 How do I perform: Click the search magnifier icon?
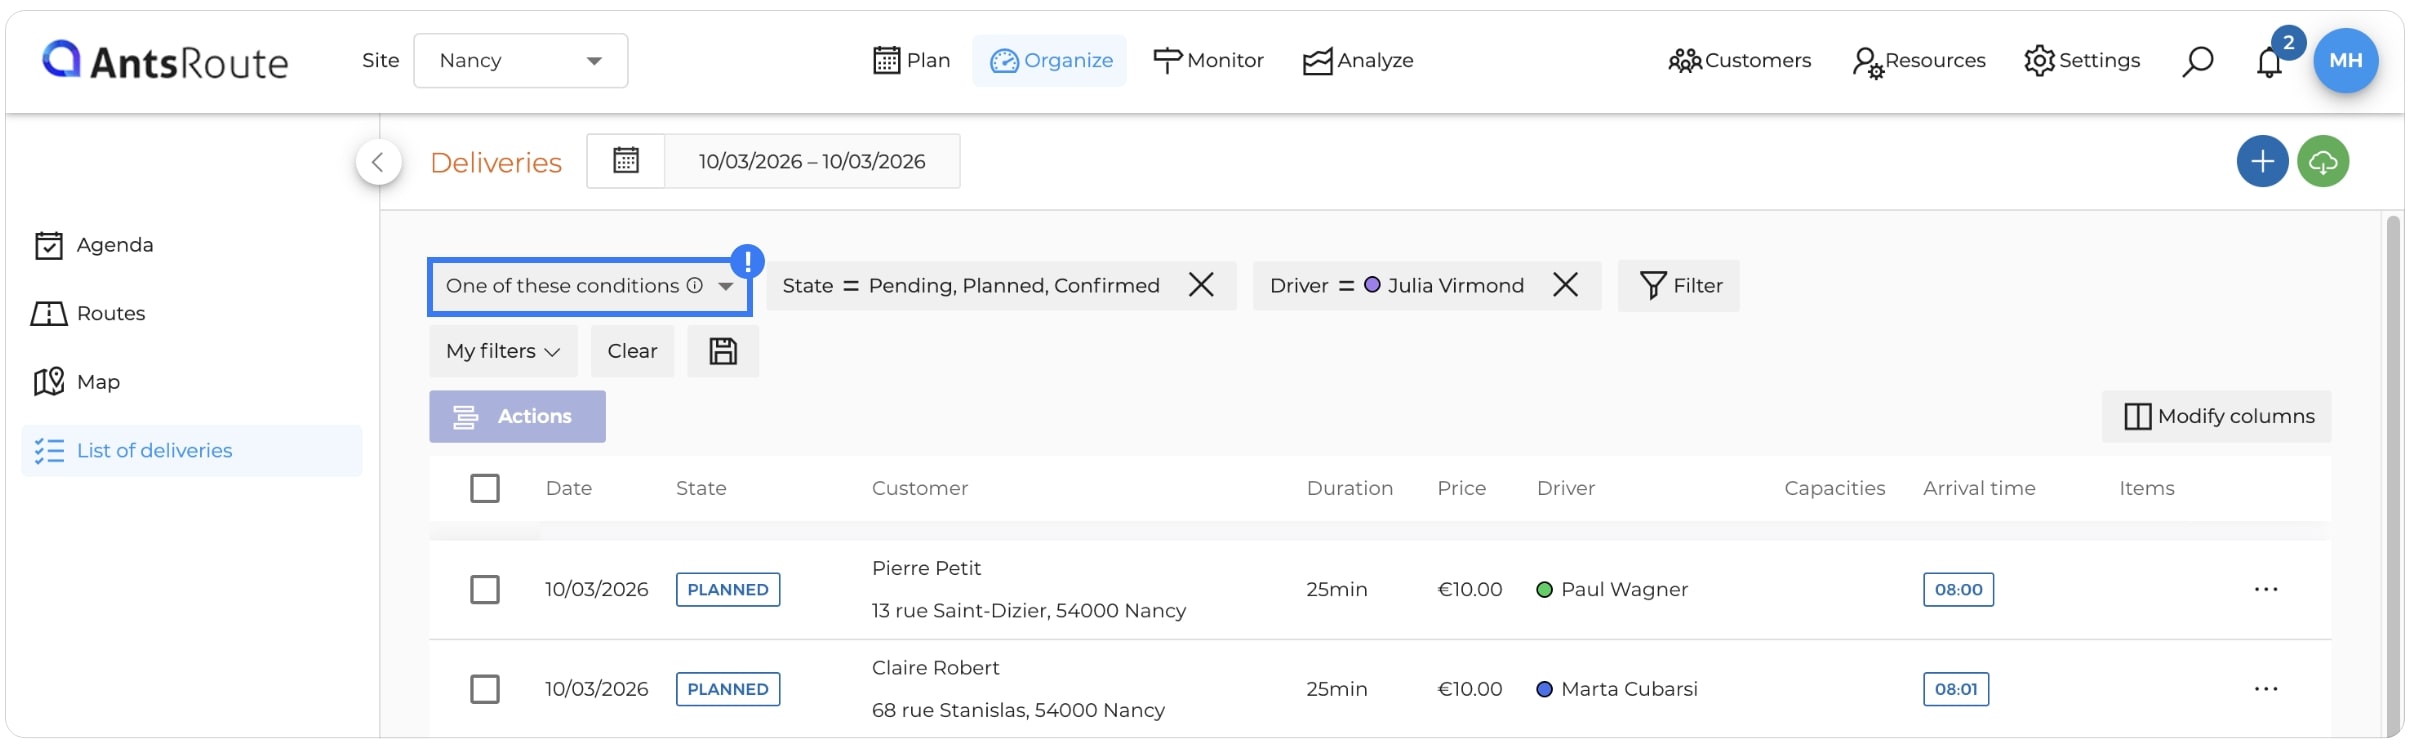pyautogui.click(x=2197, y=61)
